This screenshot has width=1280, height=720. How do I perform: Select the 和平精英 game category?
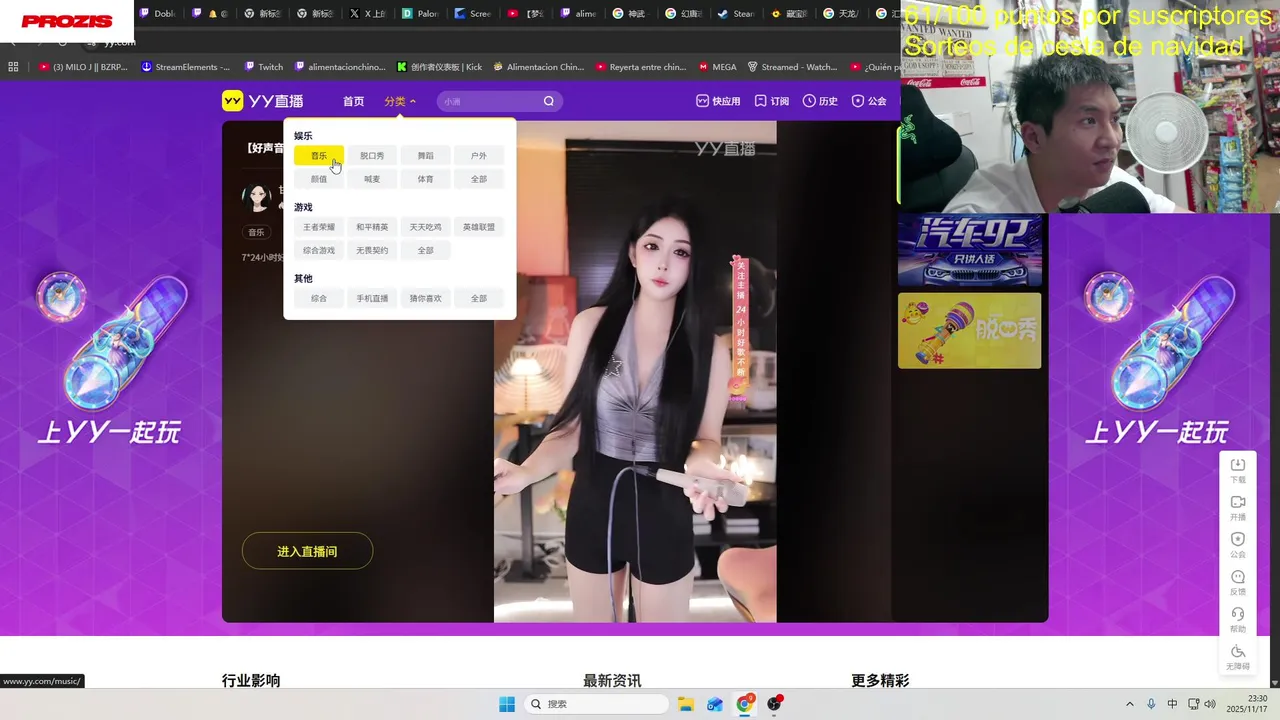pyautogui.click(x=372, y=227)
